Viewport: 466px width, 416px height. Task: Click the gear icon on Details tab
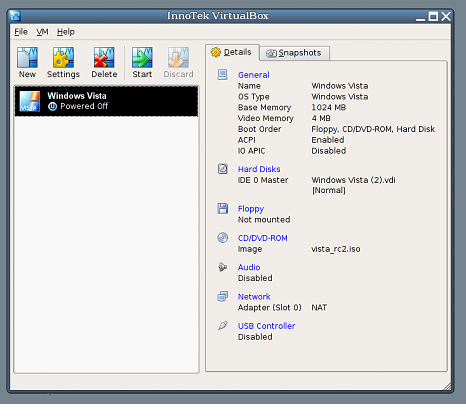[216, 52]
